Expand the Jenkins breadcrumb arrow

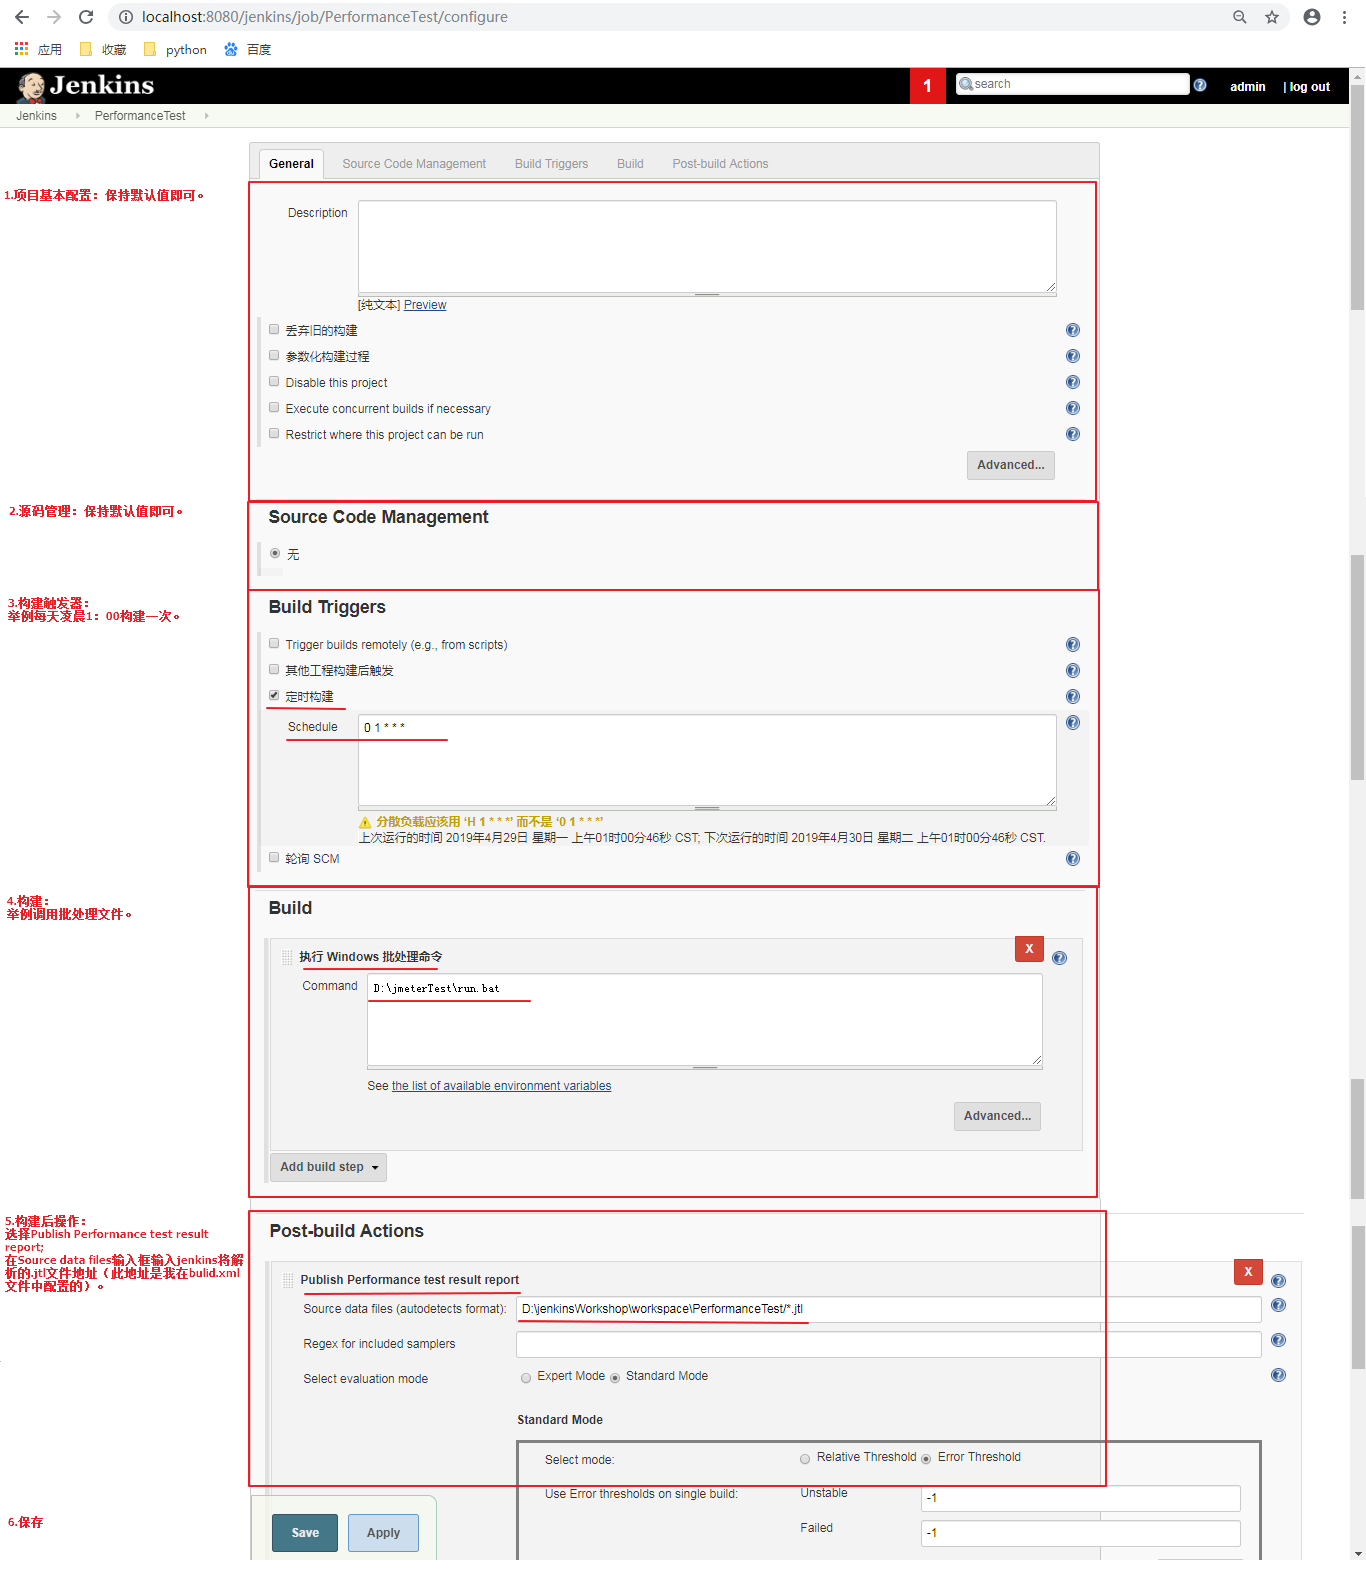coord(77,116)
